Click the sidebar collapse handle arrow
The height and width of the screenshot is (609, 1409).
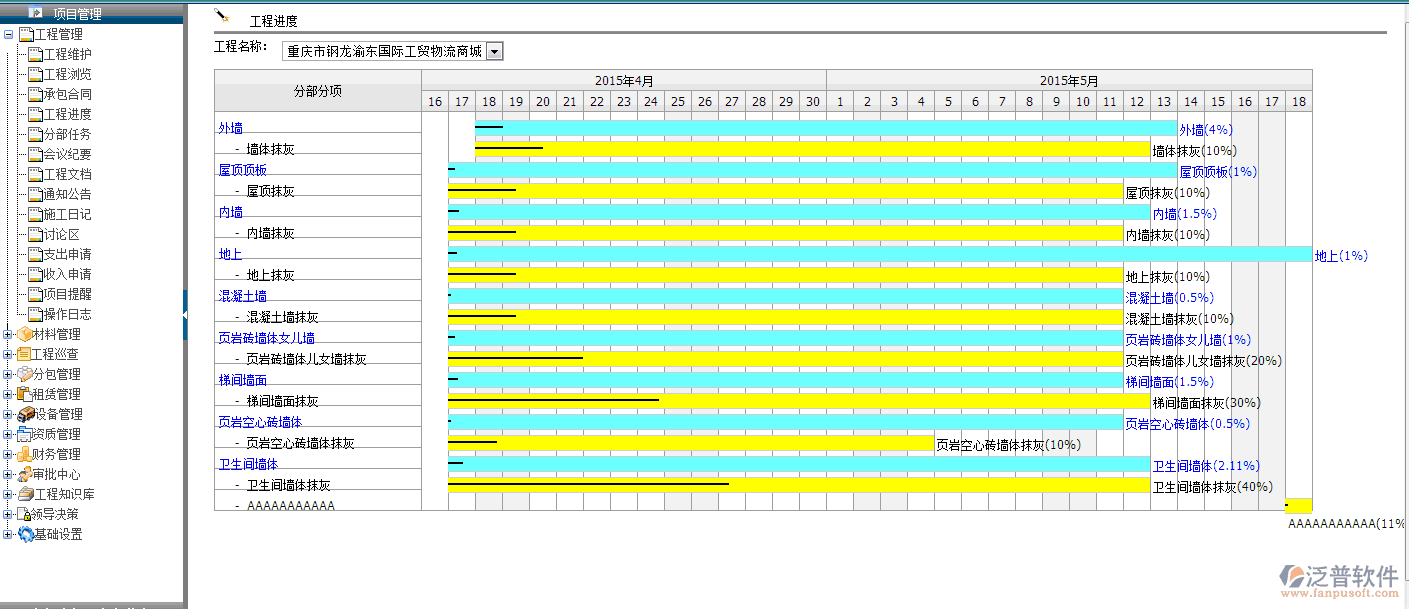click(x=184, y=314)
